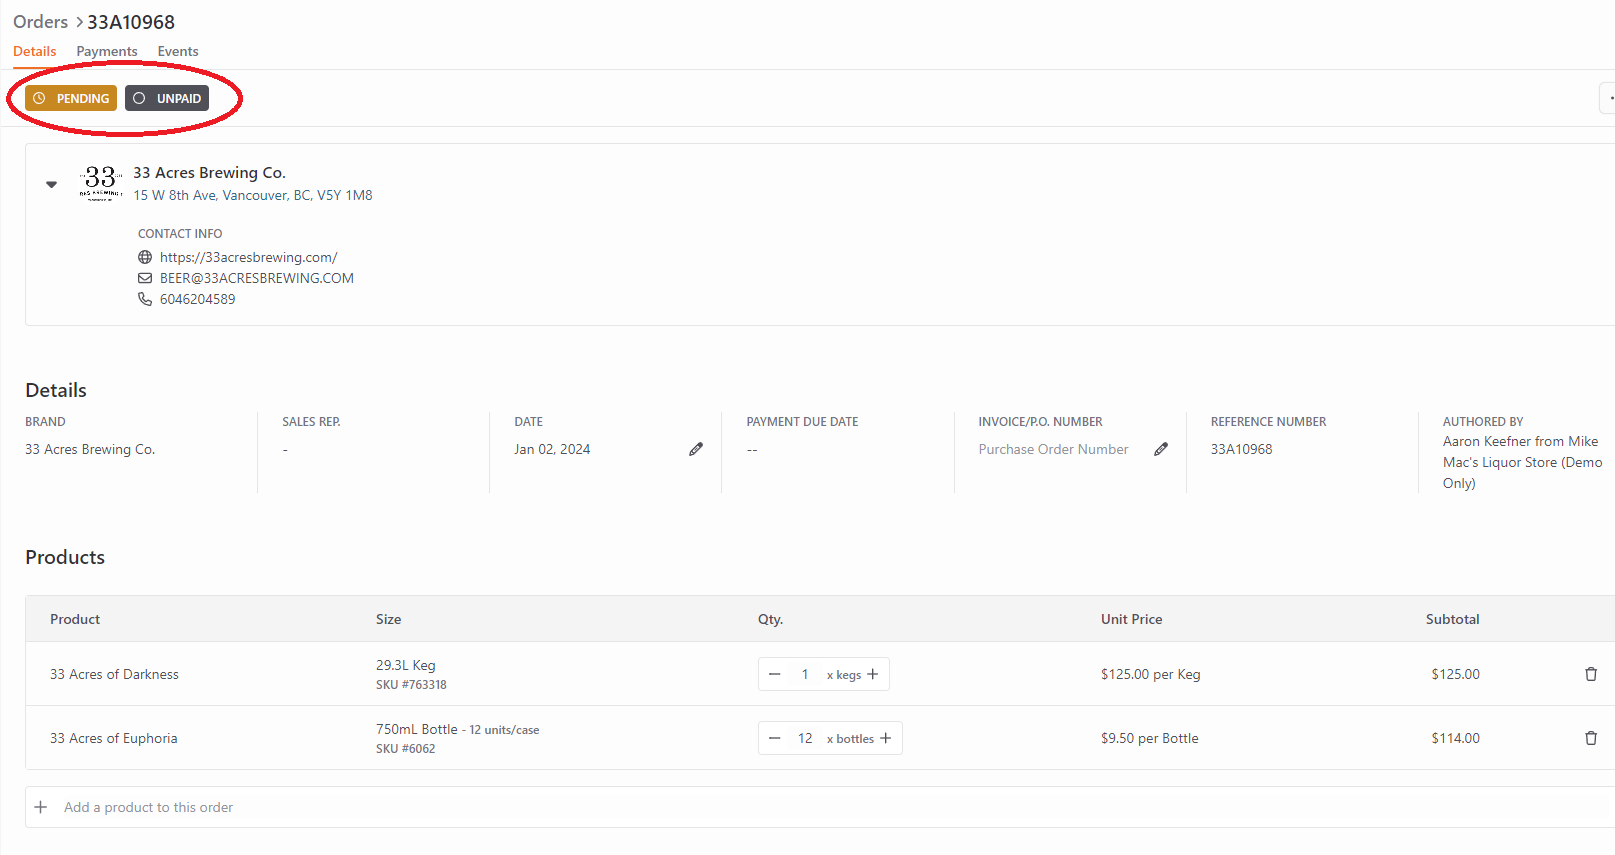
Task: Click the Purchase Order Number field
Action: 1053,449
